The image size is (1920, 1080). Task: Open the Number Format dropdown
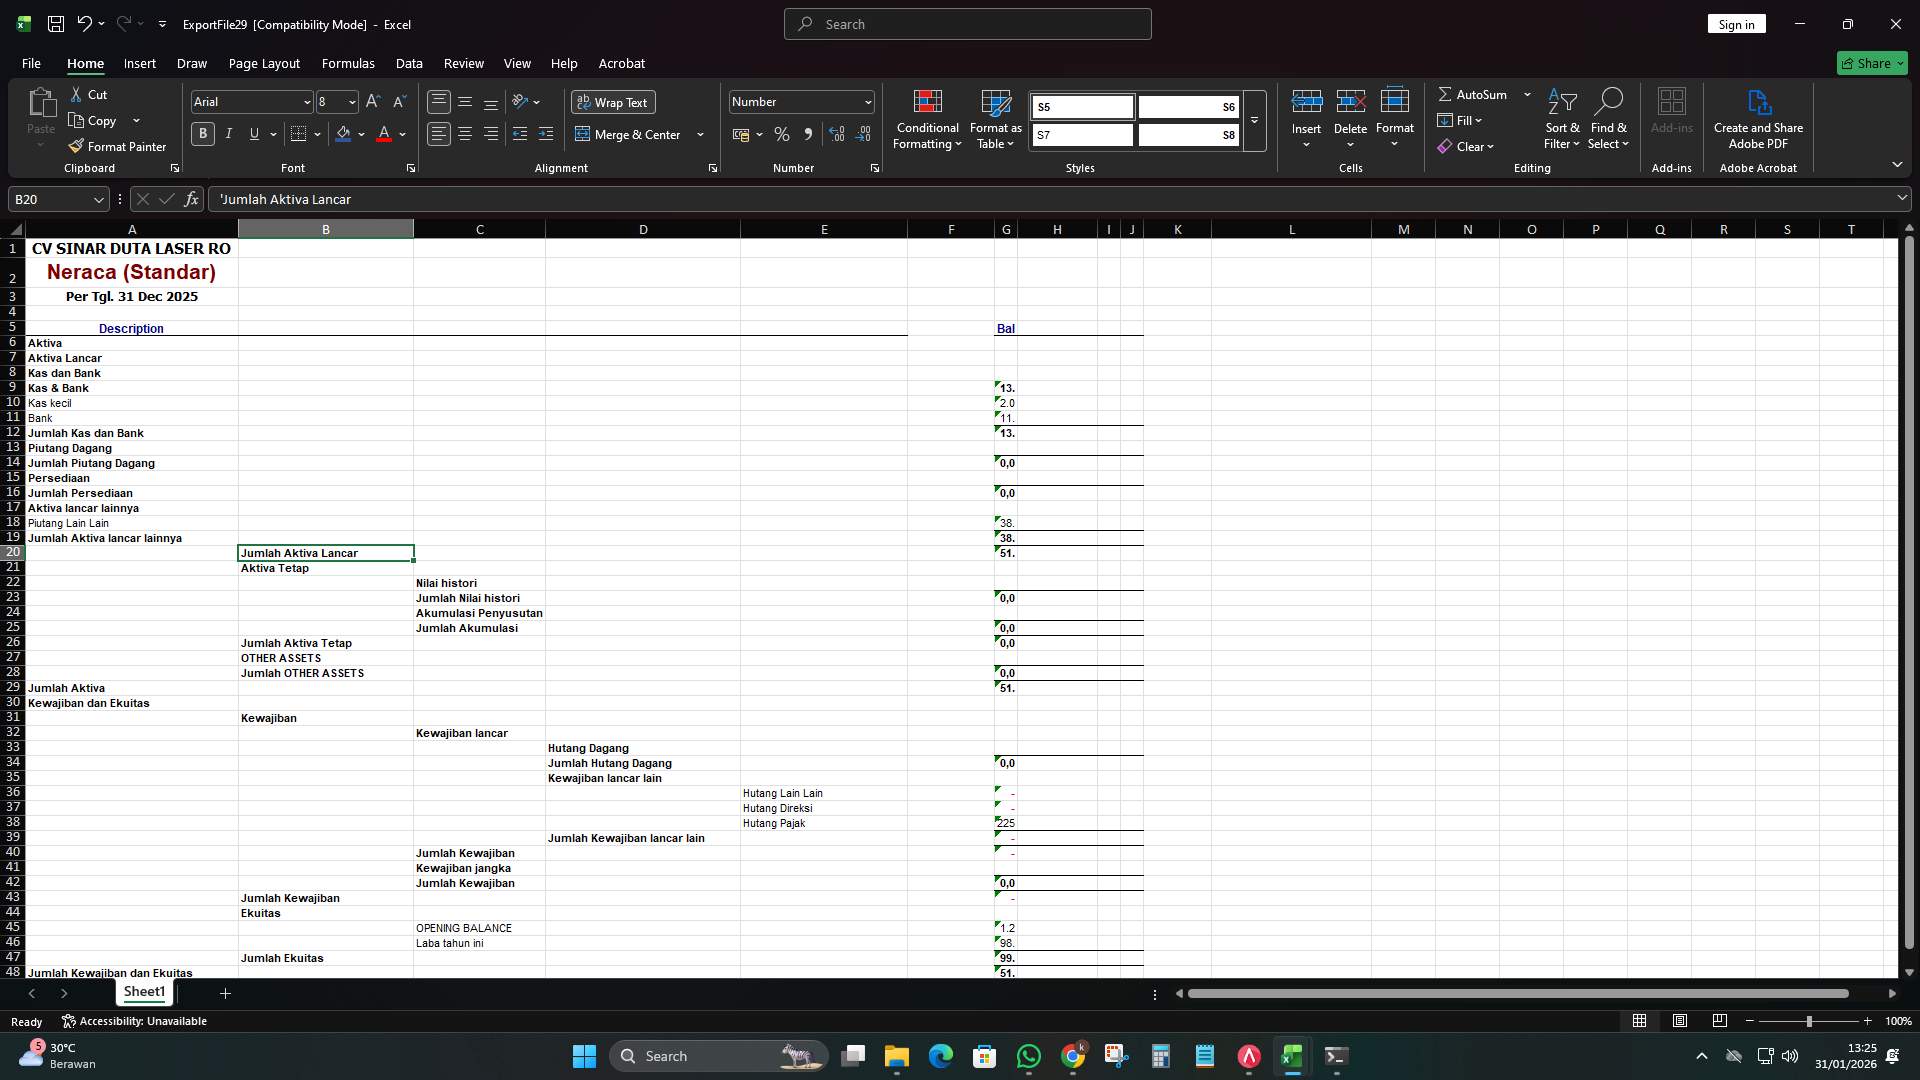tap(866, 101)
